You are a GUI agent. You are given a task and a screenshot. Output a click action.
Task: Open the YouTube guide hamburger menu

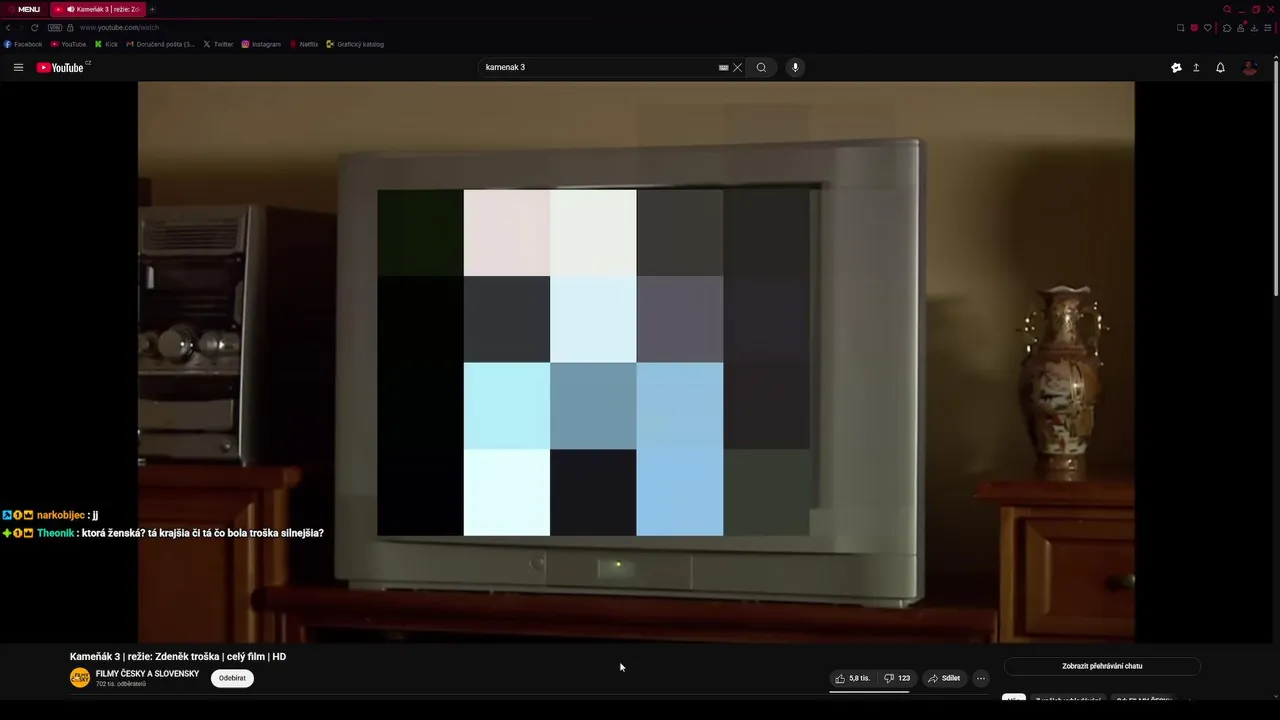click(18, 68)
